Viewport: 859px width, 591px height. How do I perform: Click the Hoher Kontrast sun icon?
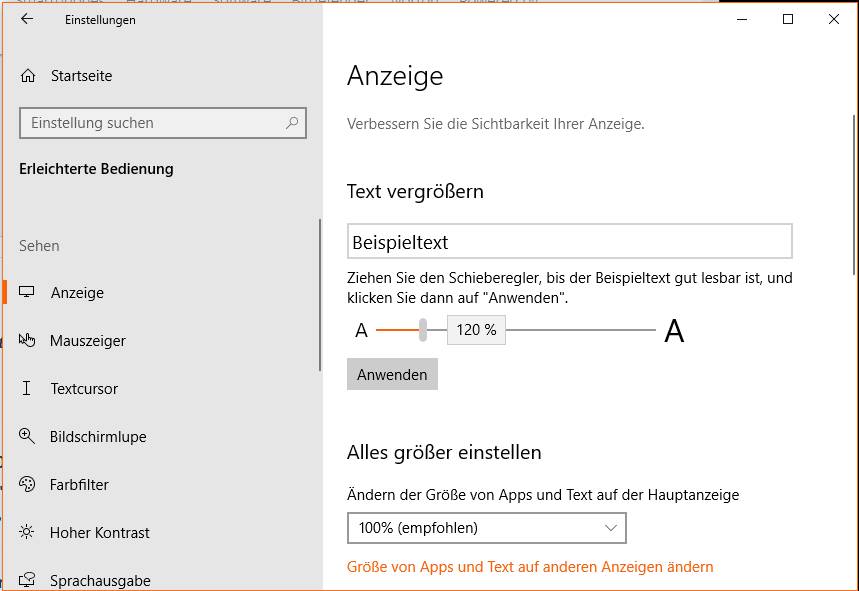(27, 532)
